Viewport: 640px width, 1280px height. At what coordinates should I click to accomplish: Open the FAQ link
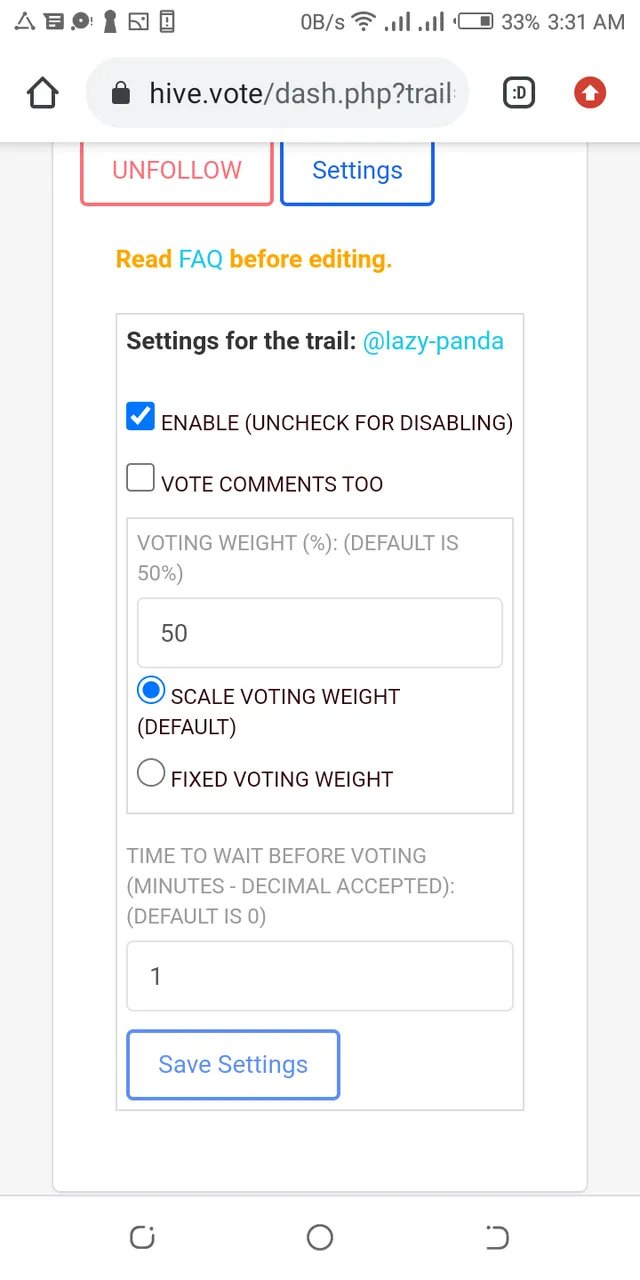coord(200,259)
